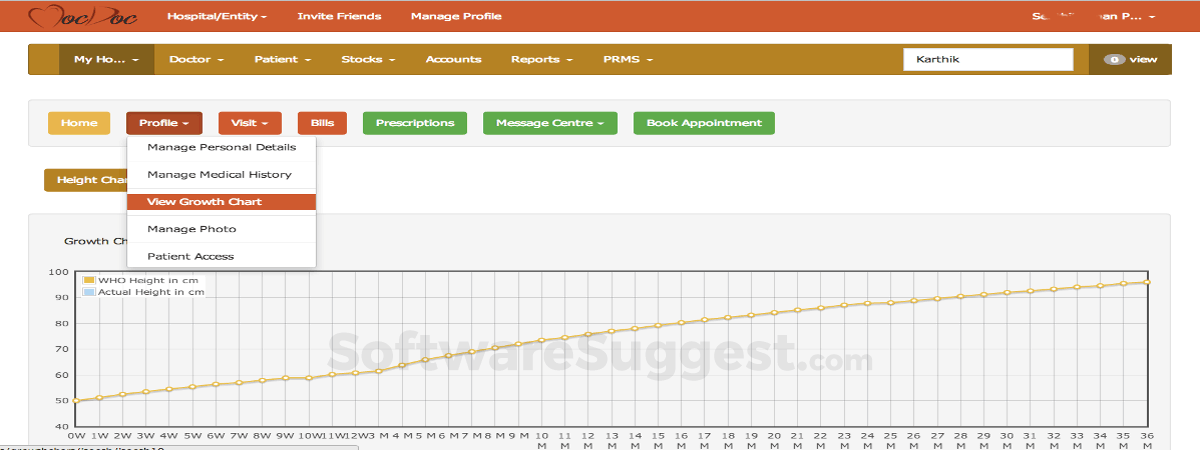
Task: Open the Invite Friends link
Action: (340, 17)
